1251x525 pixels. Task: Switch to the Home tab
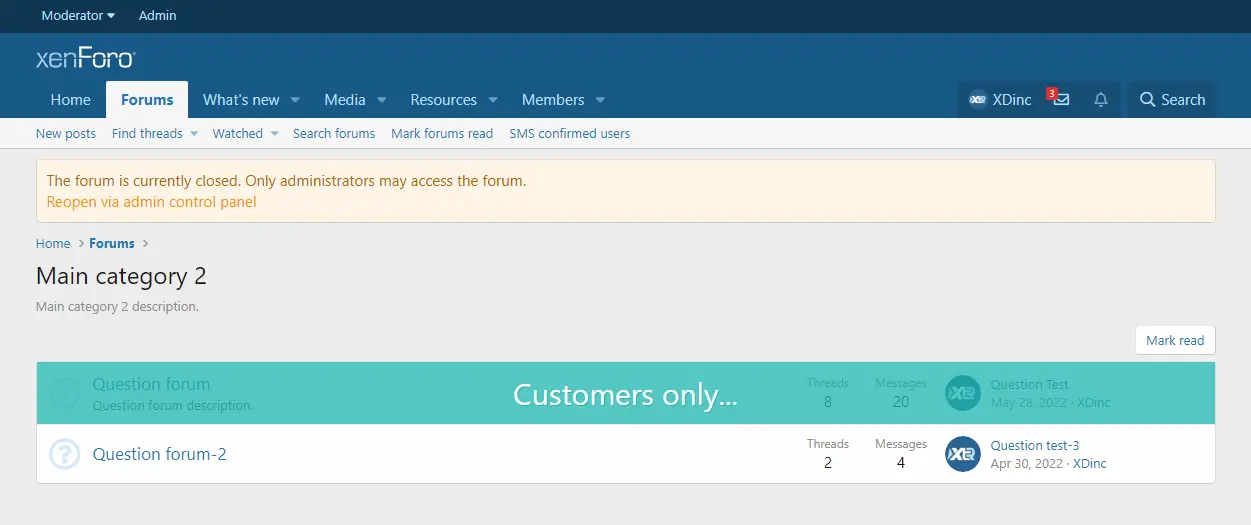click(71, 100)
